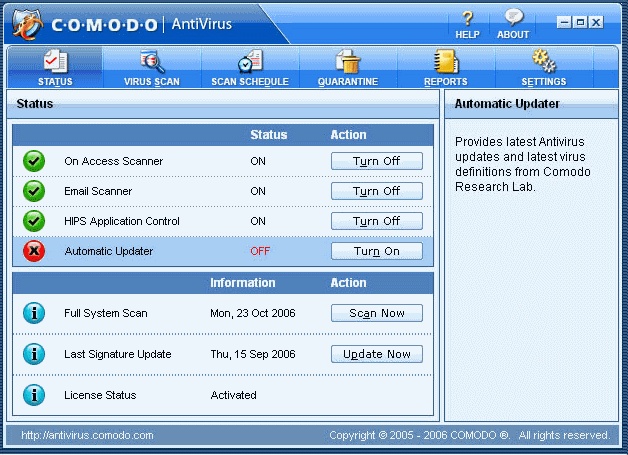Click the License Status label

100,395
